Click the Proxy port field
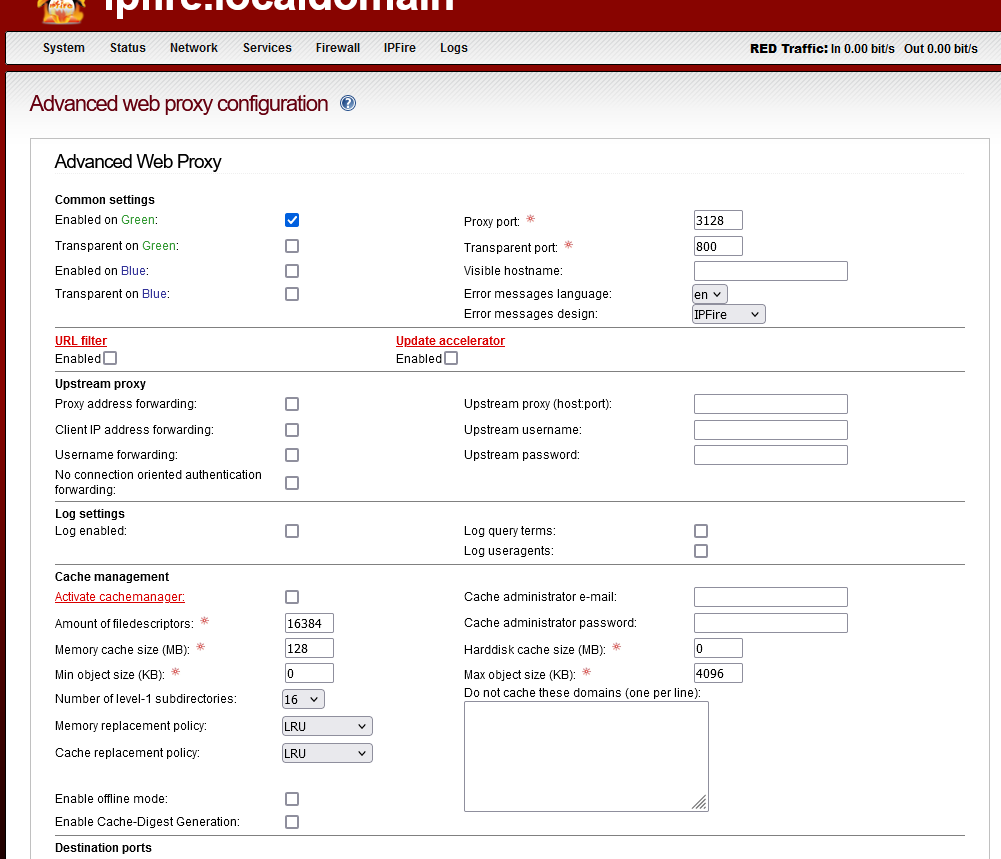The height and width of the screenshot is (859, 1001). 718,220
